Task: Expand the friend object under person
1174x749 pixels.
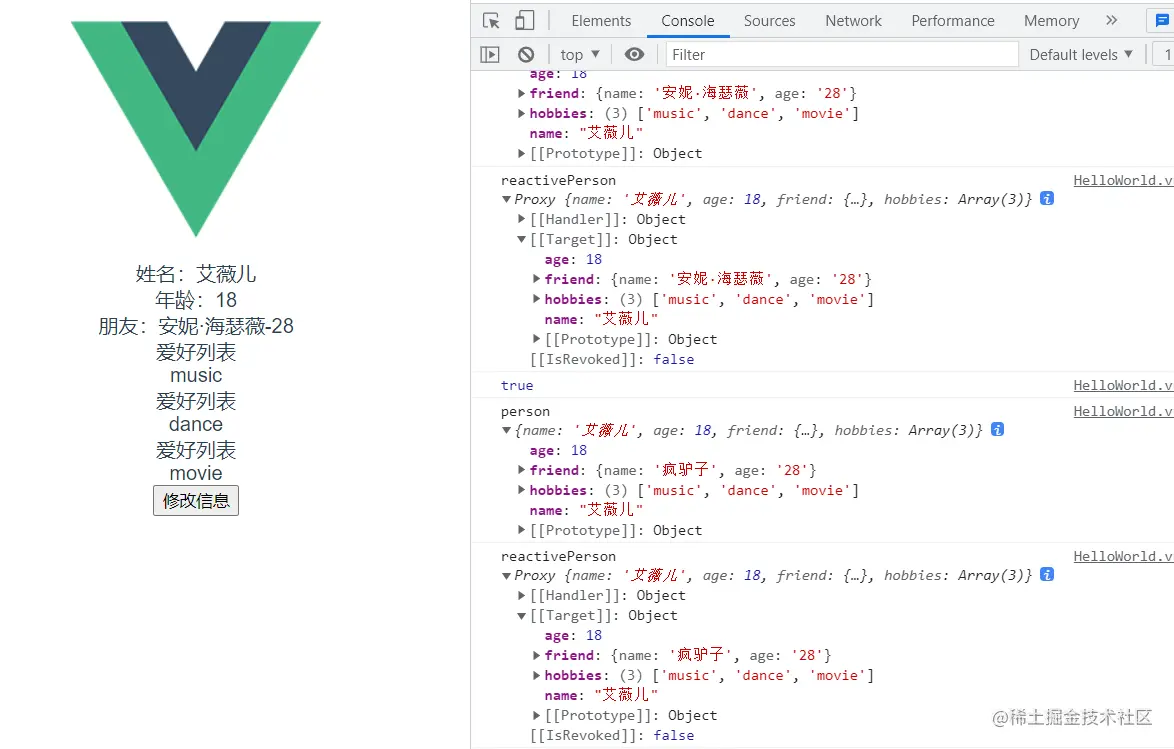Action: point(521,470)
